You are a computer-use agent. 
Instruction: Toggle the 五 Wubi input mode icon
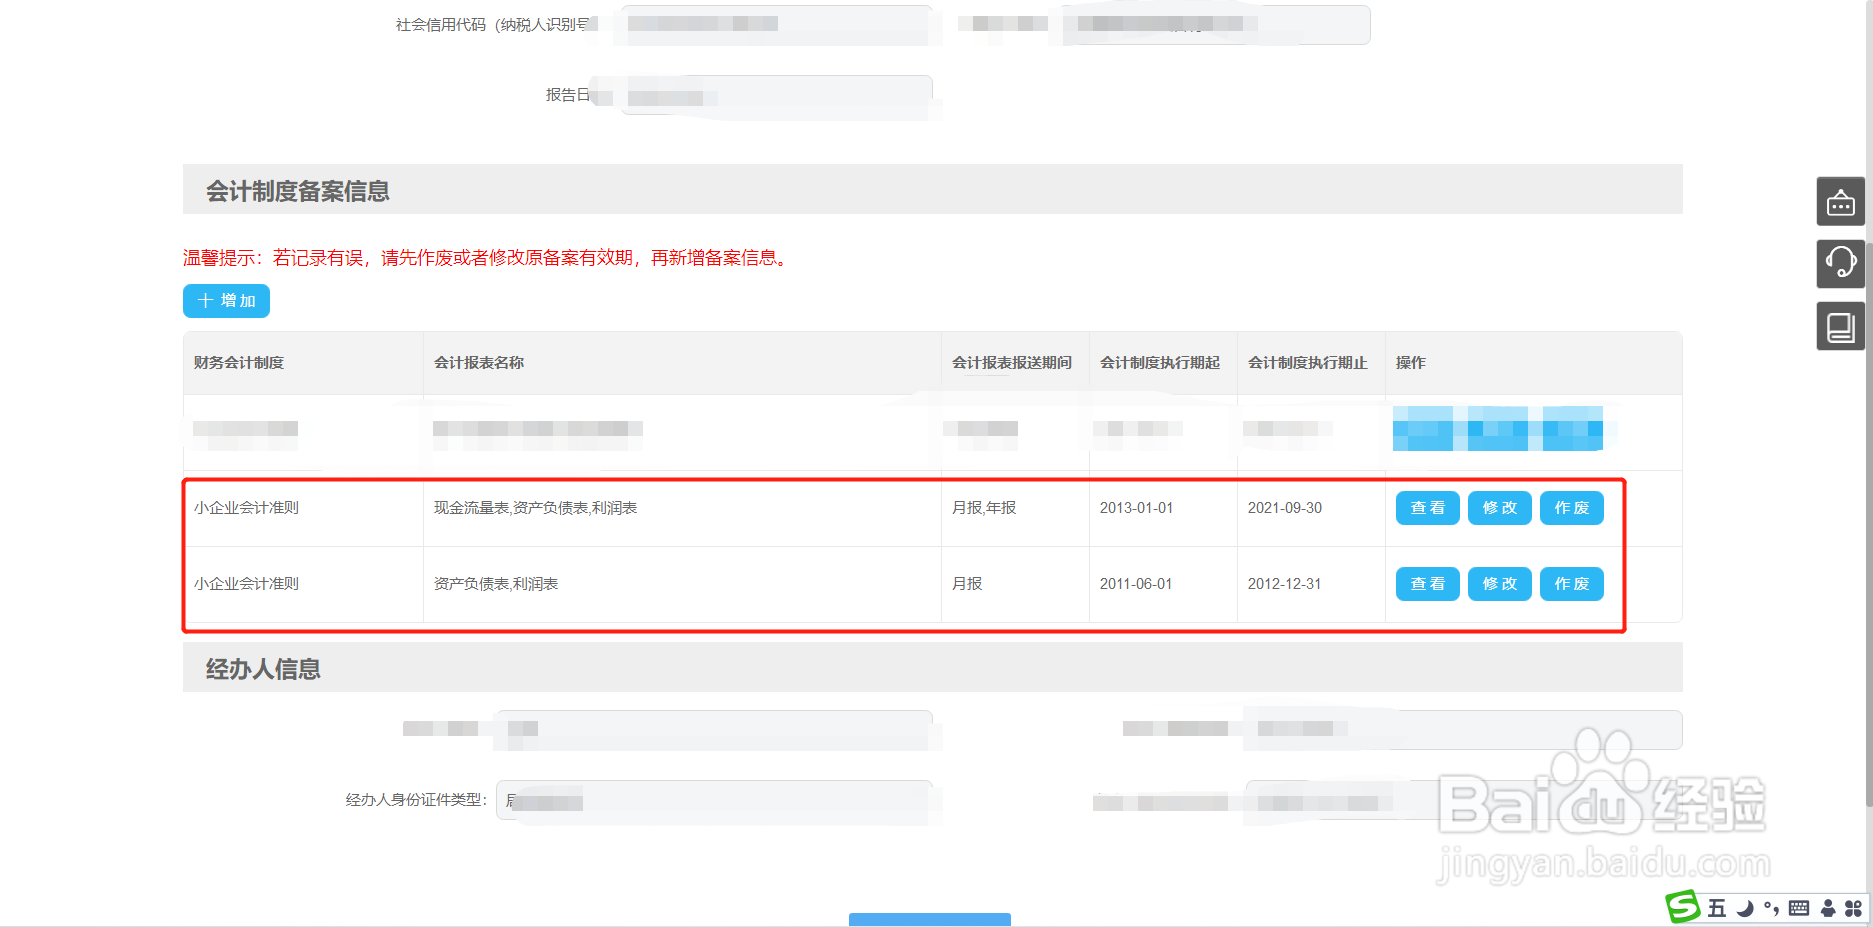(1717, 908)
